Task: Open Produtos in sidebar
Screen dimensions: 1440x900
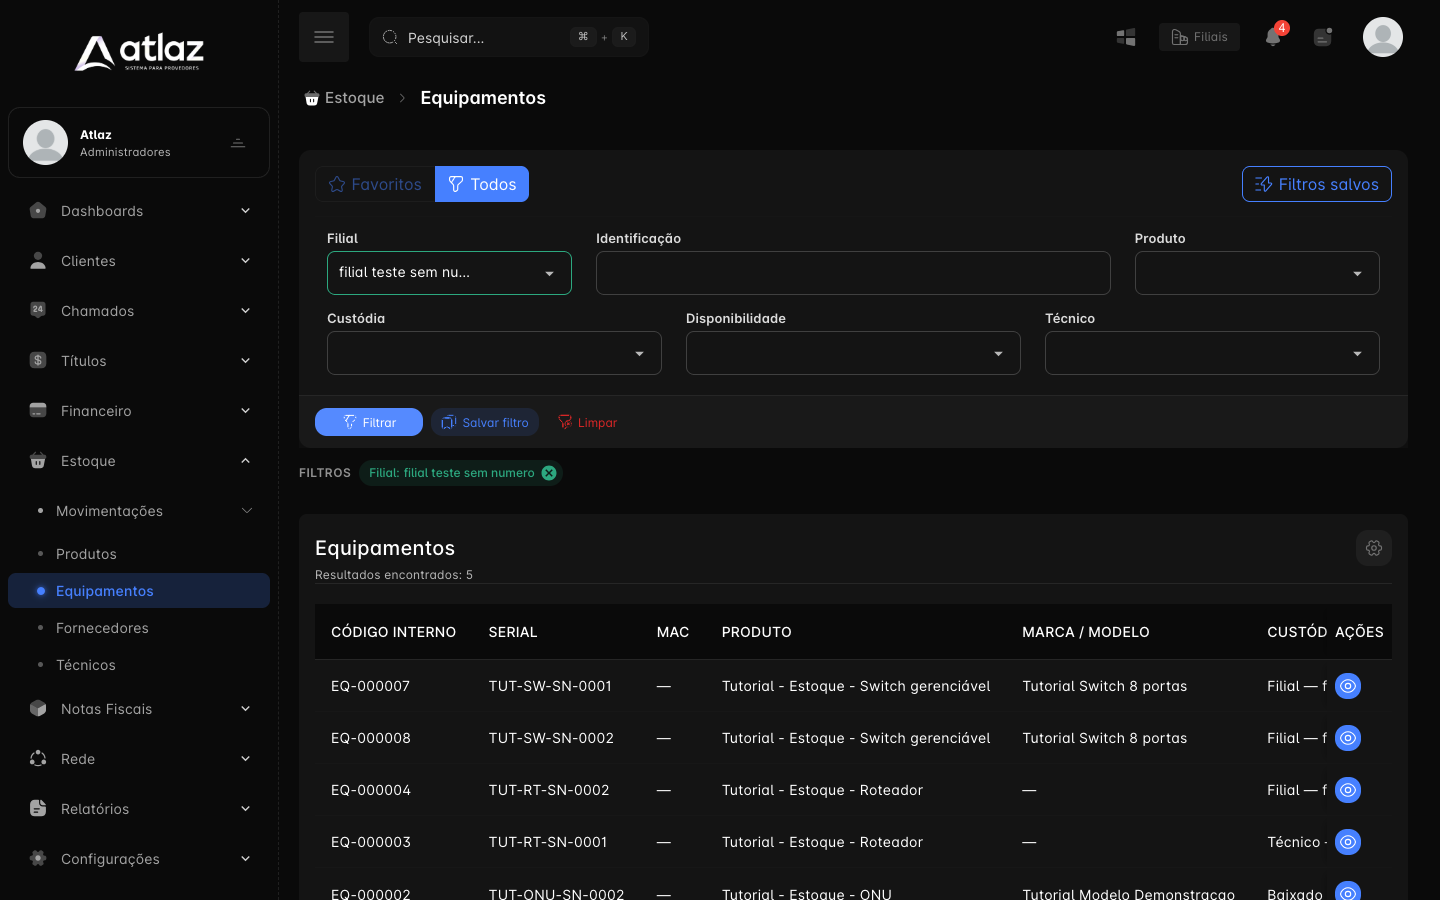Action: pos(139,554)
